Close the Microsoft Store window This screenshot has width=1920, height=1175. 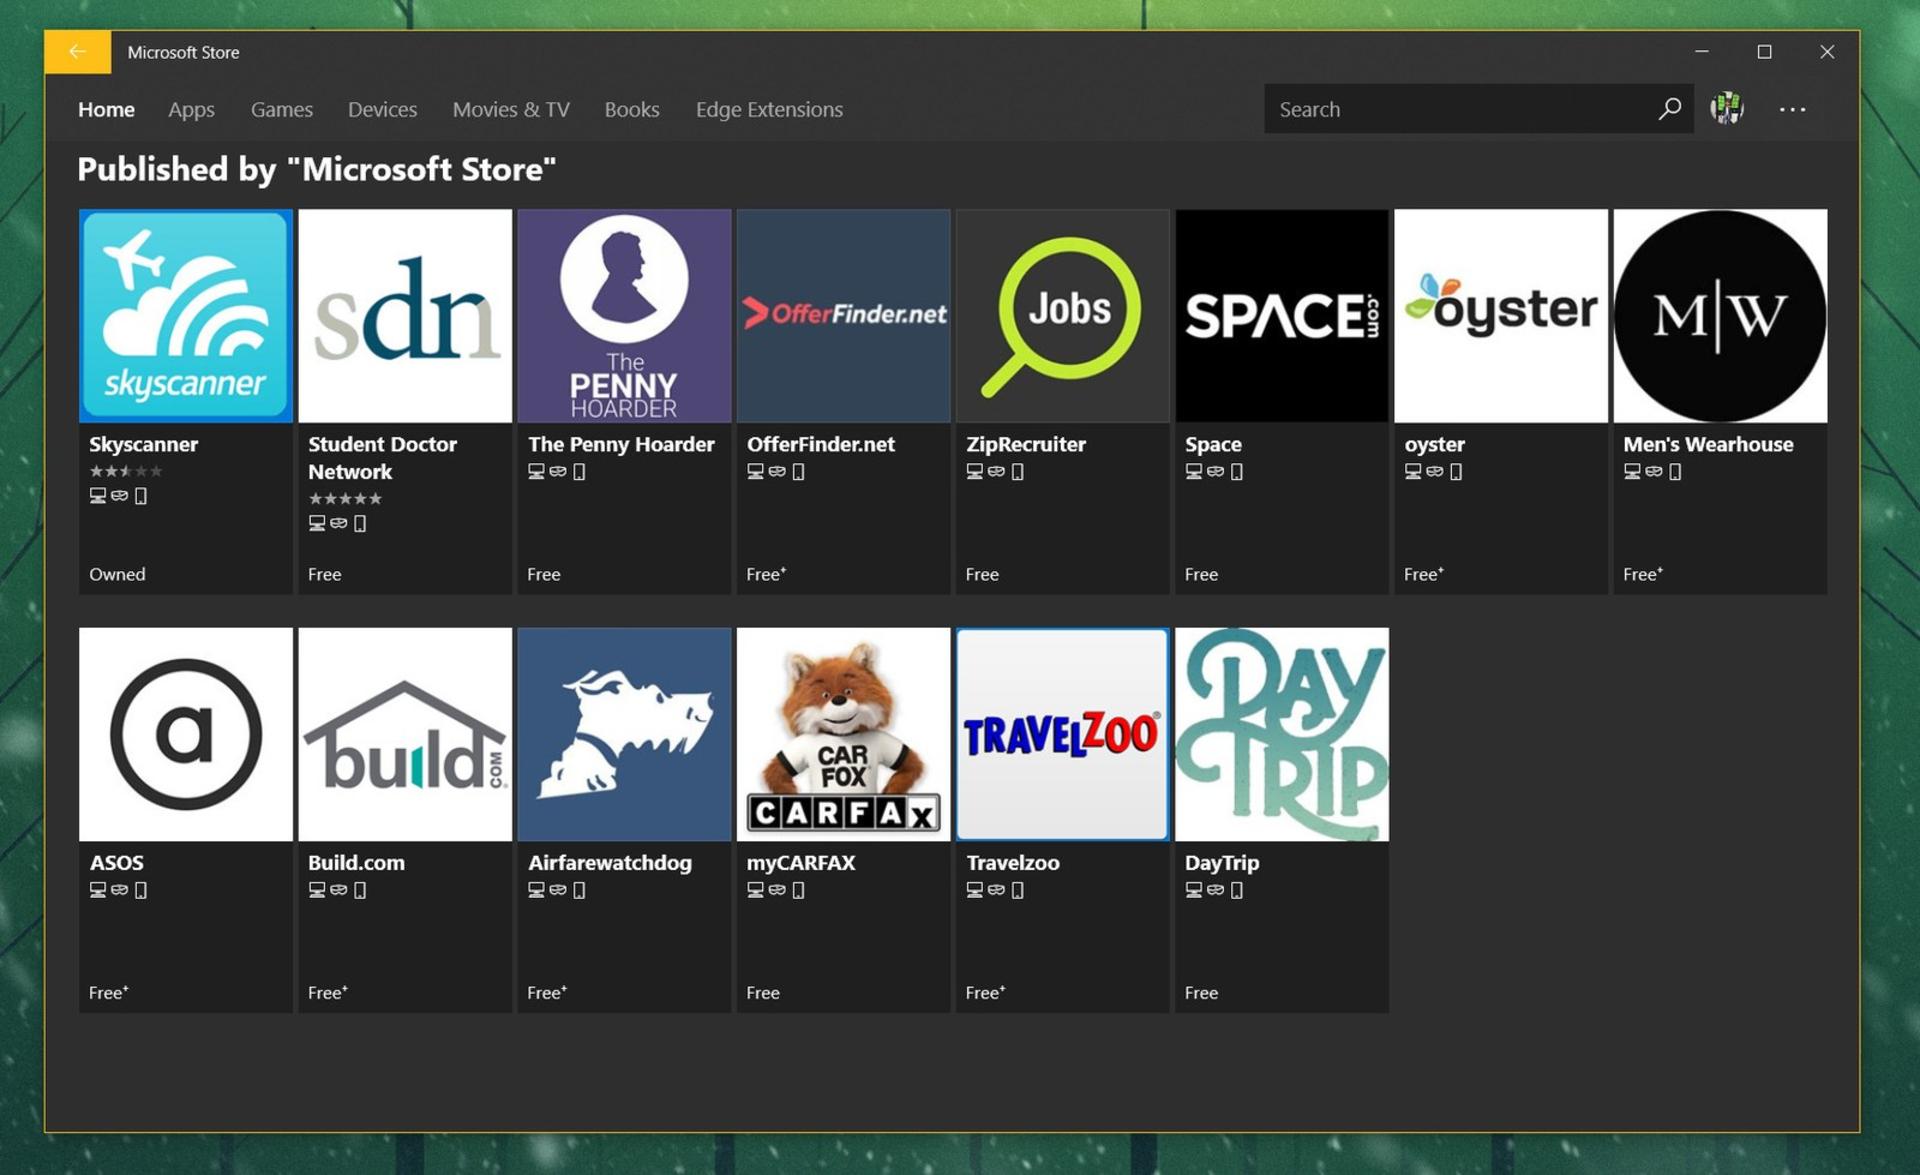click(1827, 52)
